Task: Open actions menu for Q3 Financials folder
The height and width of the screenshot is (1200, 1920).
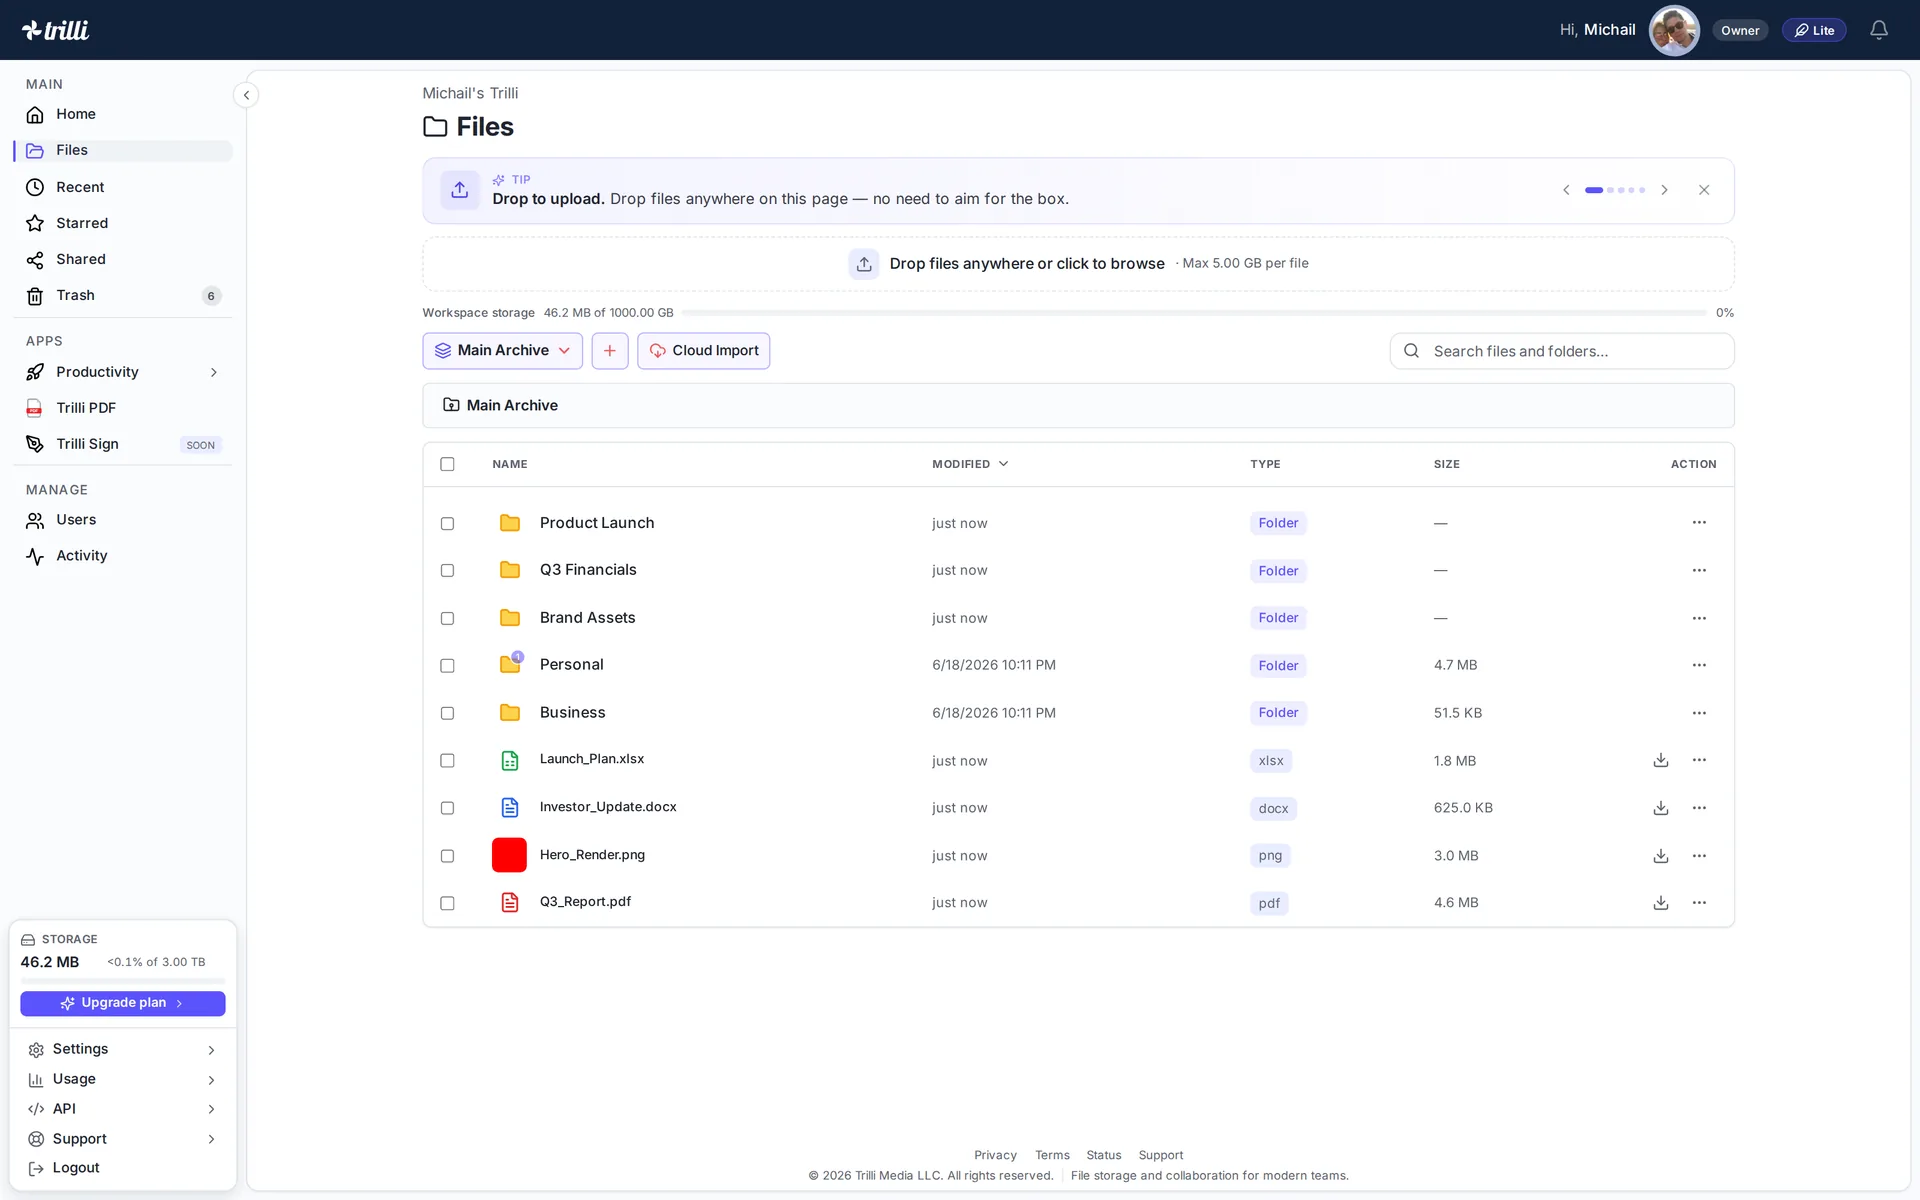Action: click(1699, 570)
